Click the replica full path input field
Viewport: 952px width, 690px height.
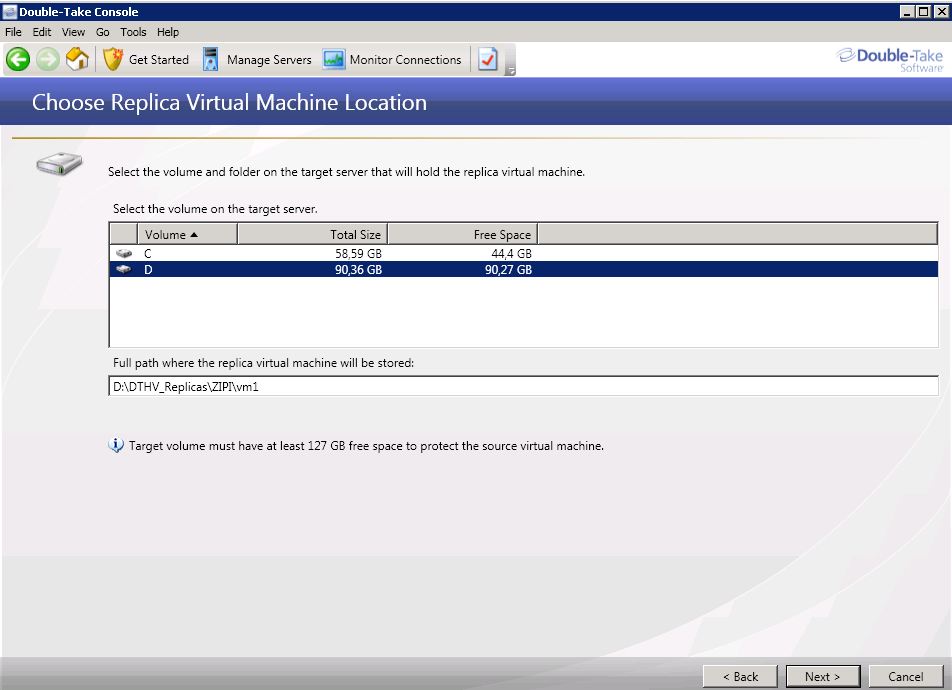pos(523,386)
